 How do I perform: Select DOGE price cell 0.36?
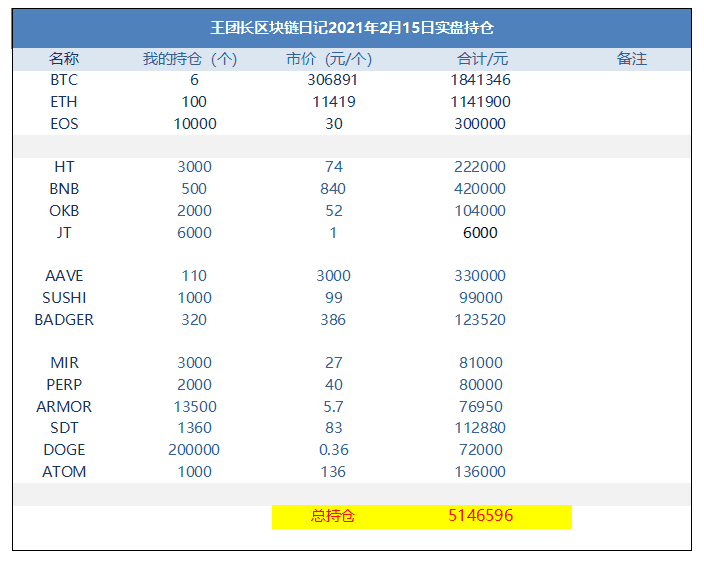334,450
